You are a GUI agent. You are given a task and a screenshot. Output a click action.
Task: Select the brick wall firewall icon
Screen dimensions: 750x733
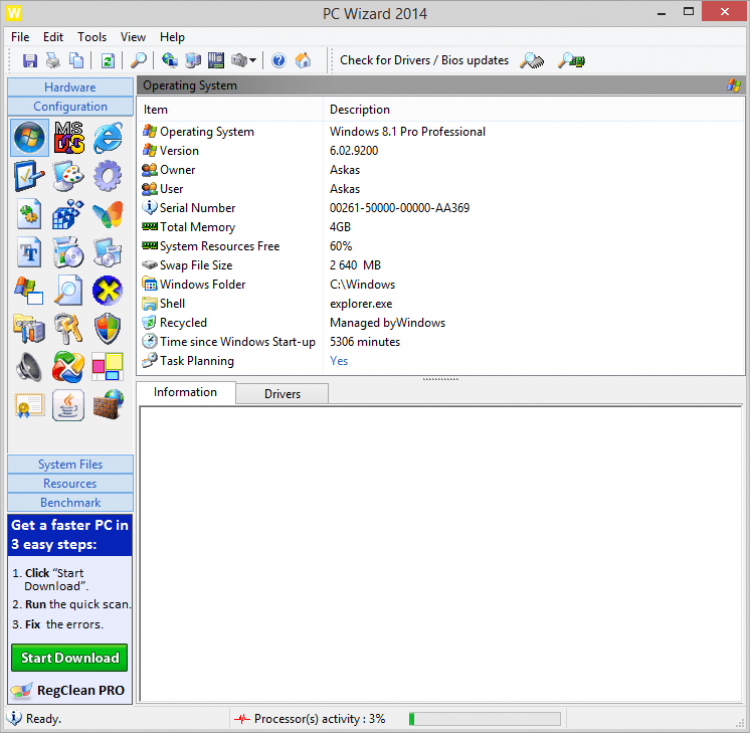108,405
